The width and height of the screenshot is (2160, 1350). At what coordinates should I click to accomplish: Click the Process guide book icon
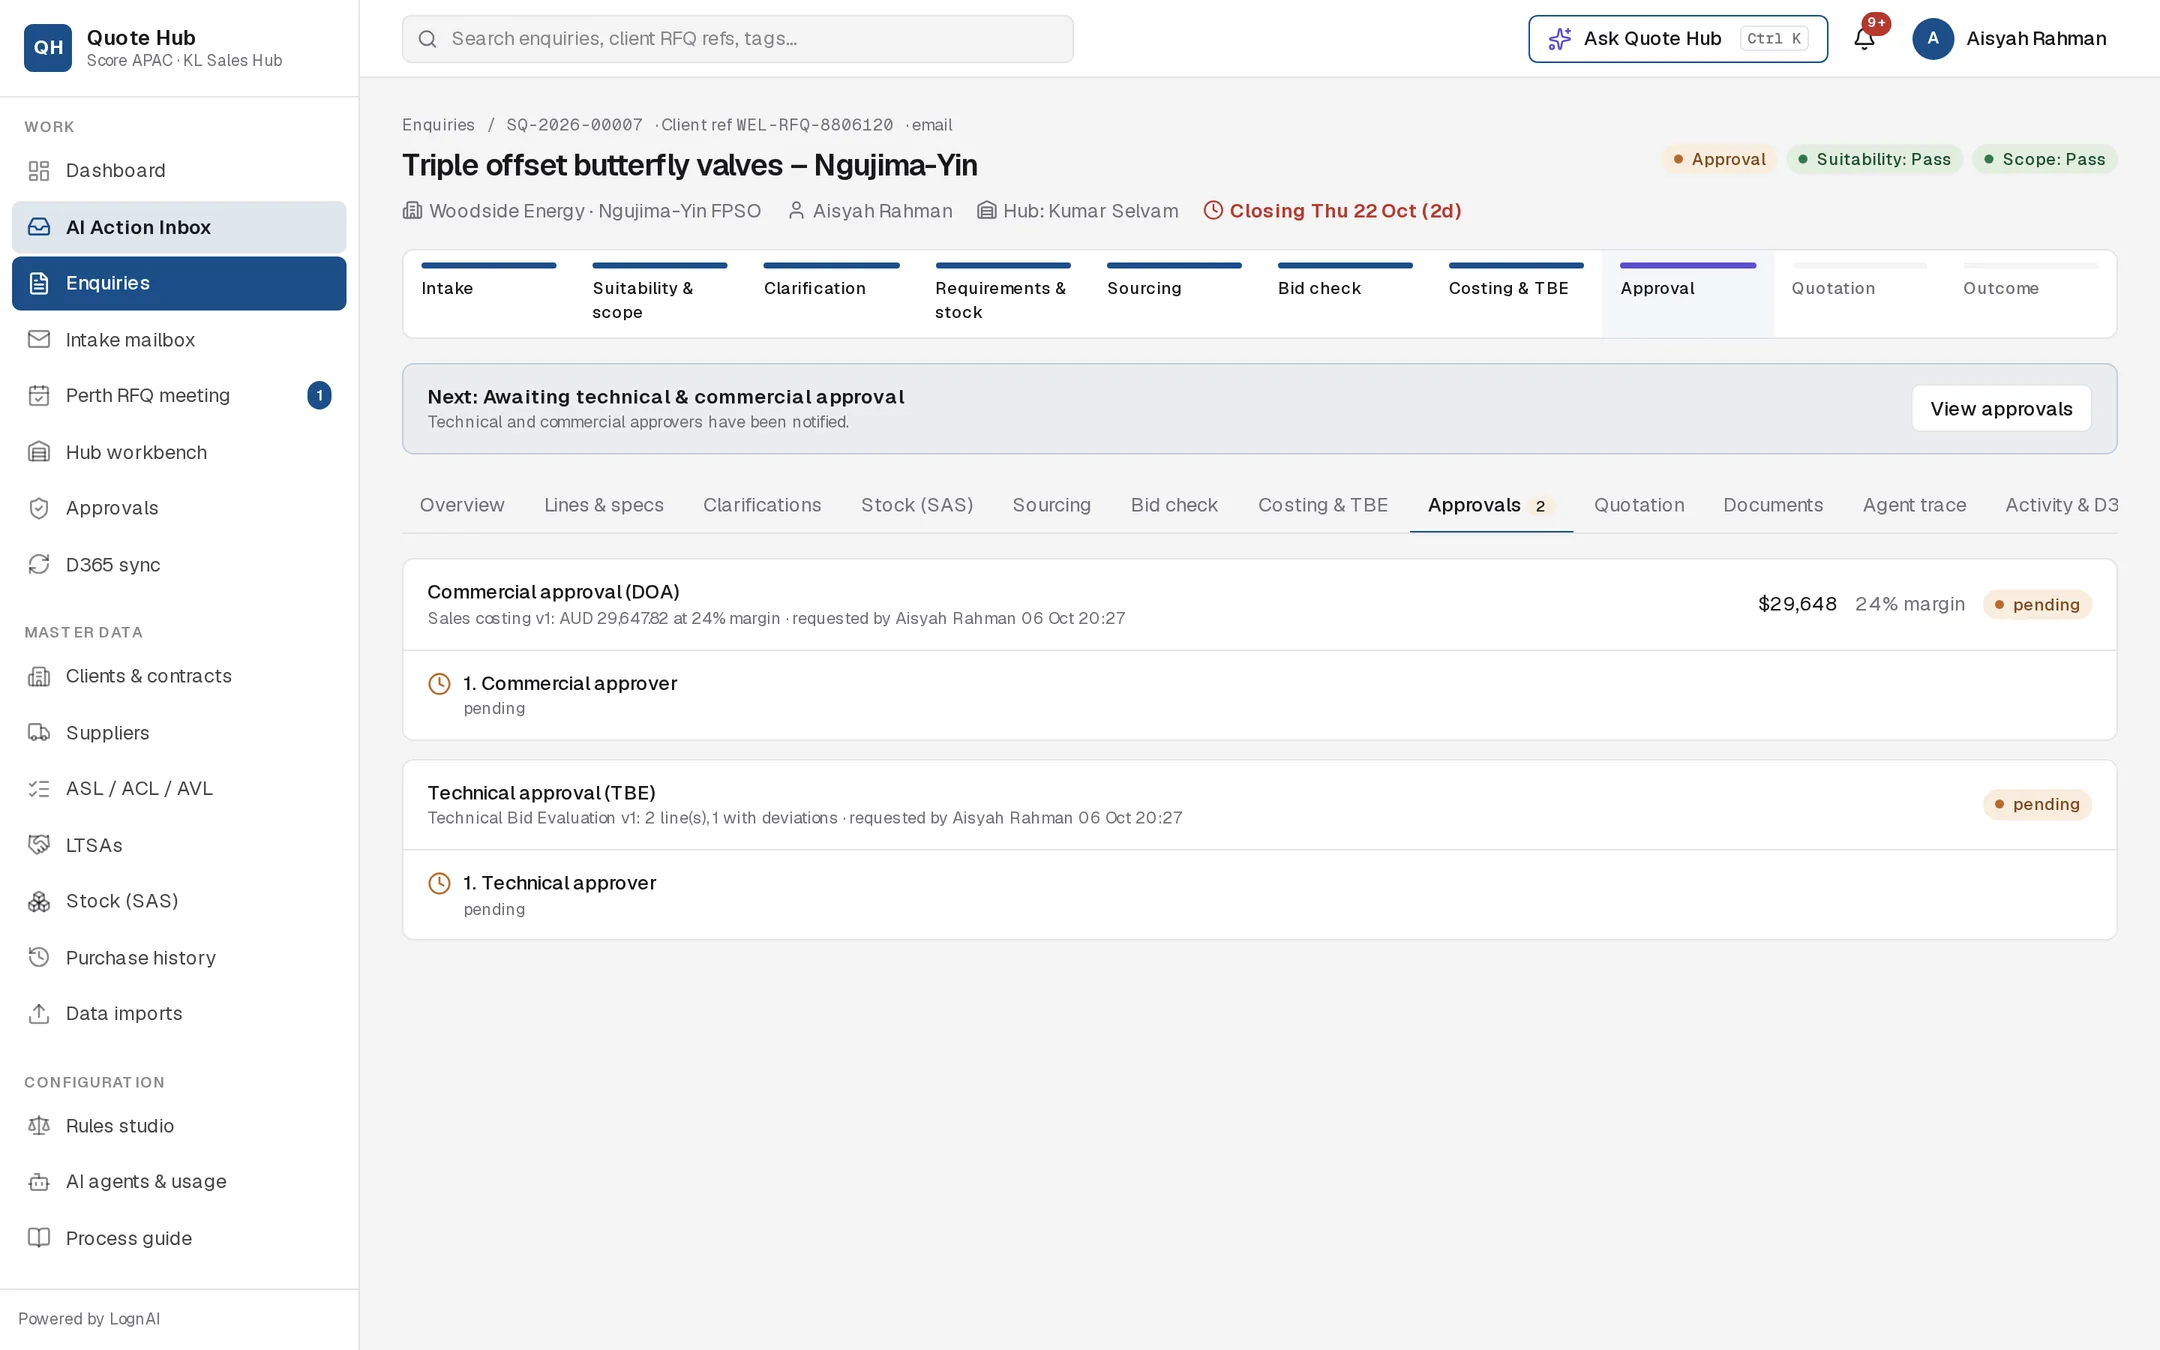click(39, 1238)
